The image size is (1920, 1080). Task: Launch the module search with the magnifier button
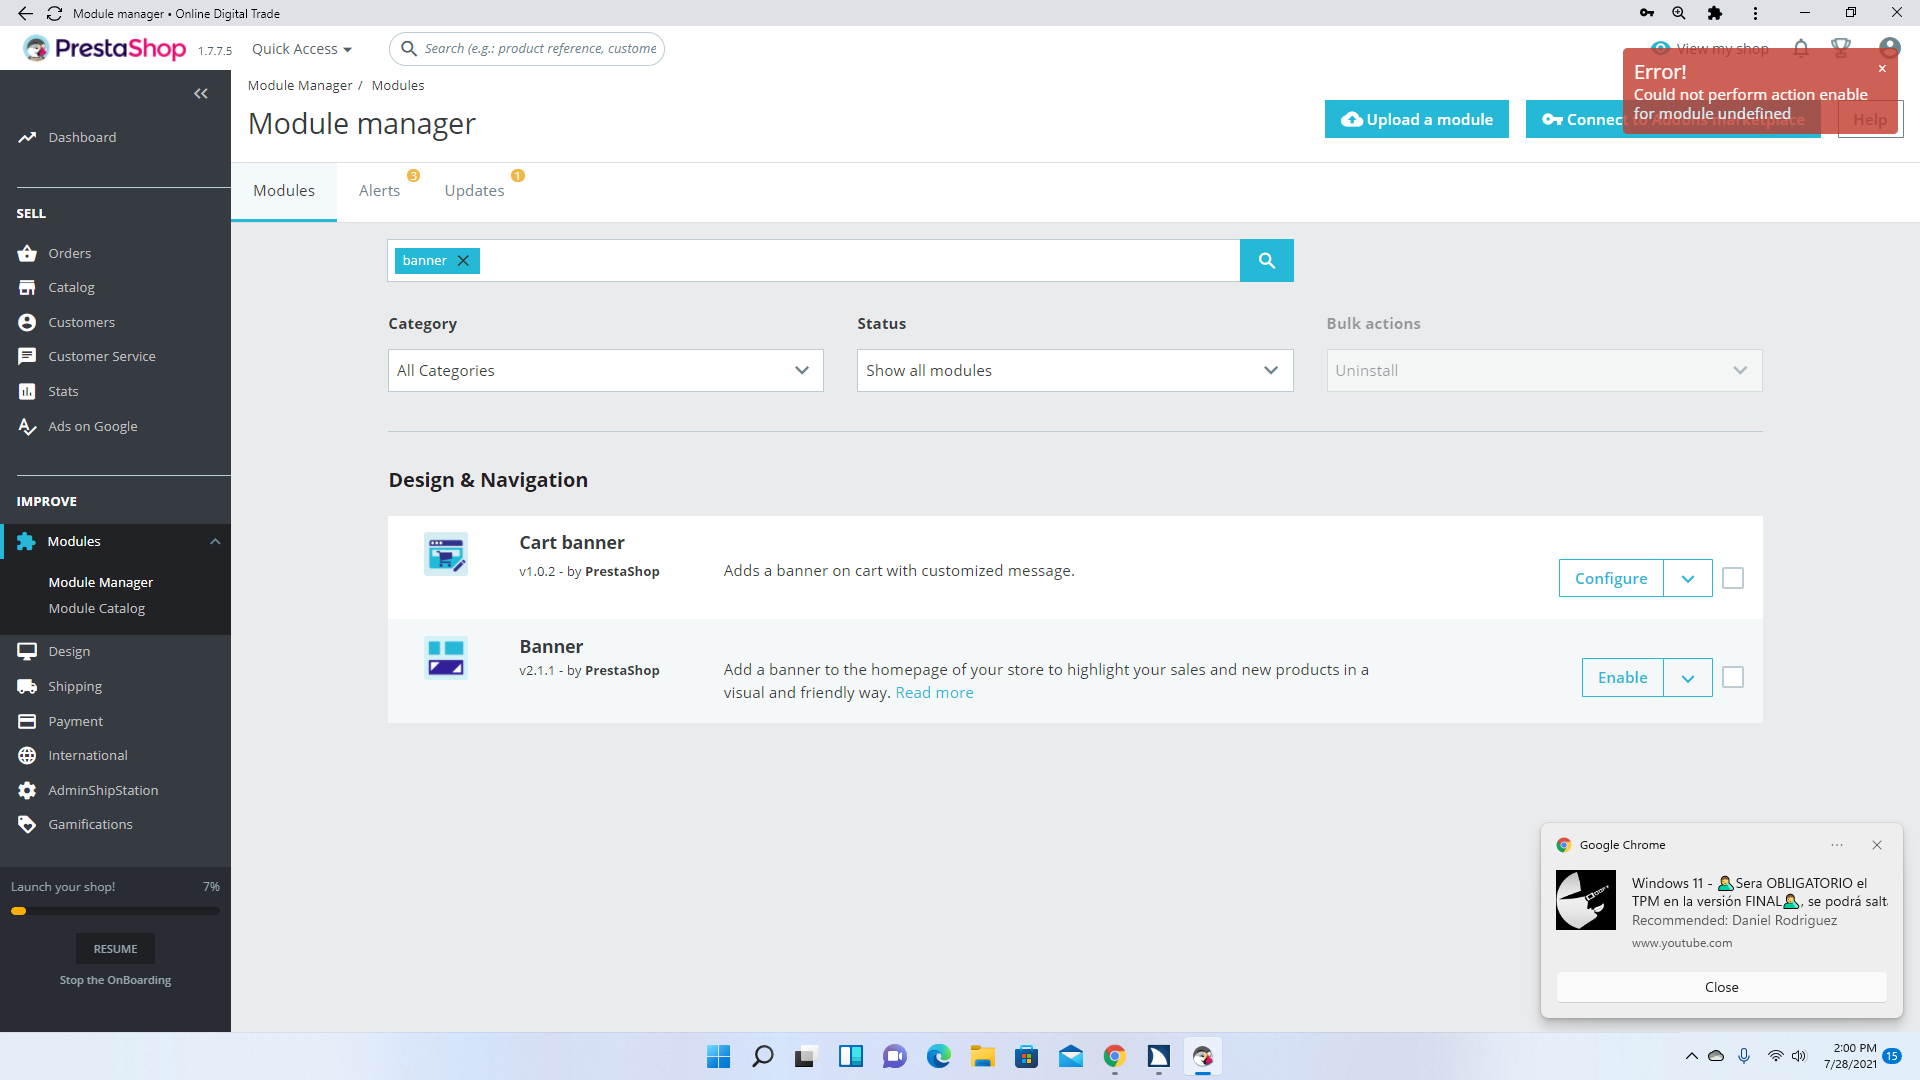click(x=1266, y=260)
